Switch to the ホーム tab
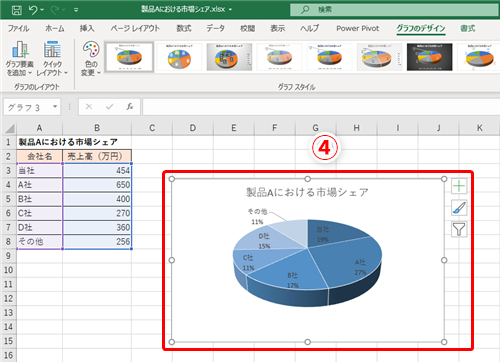This screenshot has width=500, height=362. pyautogui.click(x=55, y=29)
